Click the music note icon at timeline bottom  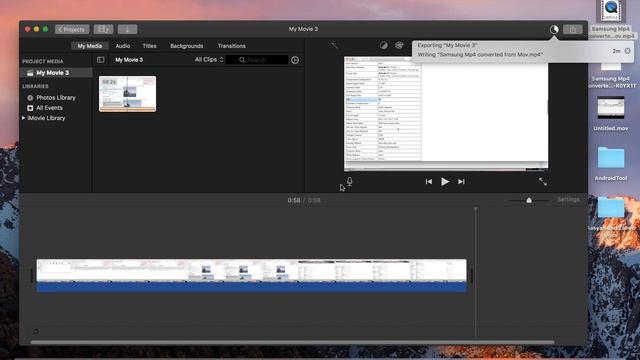(36, 331)
